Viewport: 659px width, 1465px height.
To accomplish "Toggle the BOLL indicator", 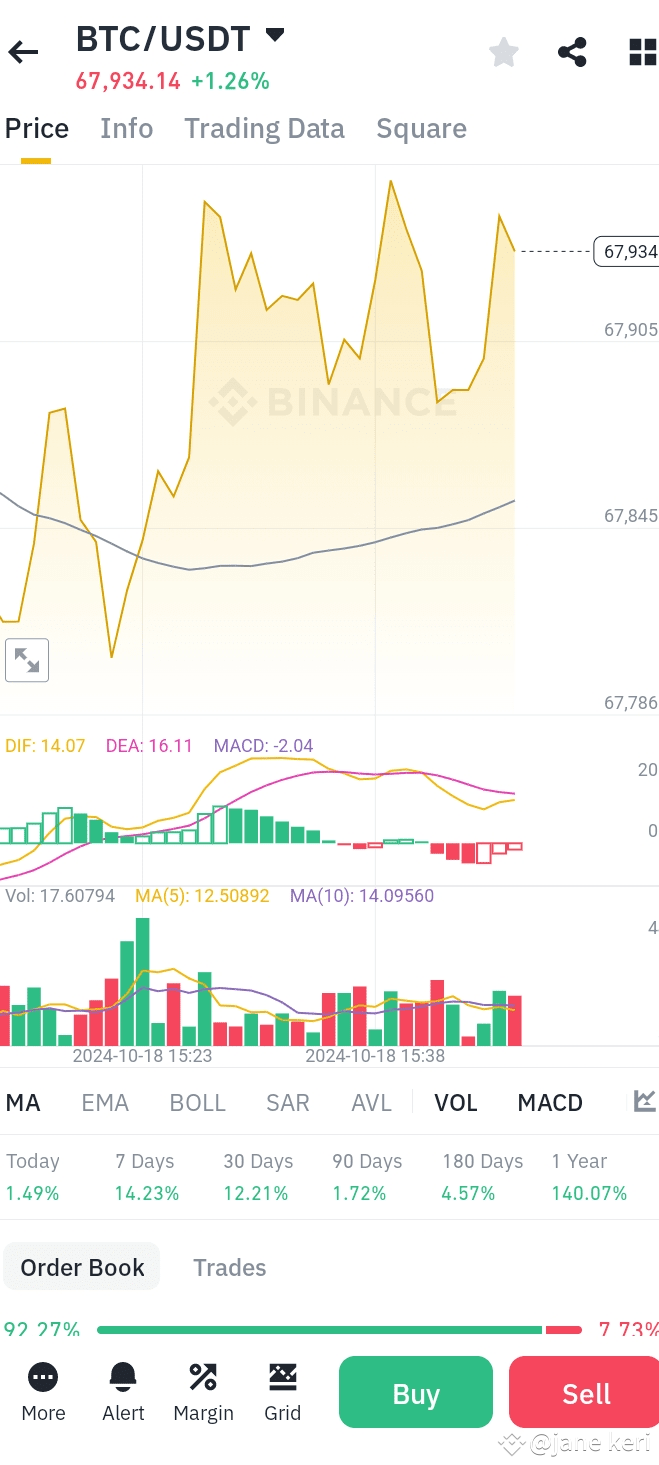I will pos(198,1103).
